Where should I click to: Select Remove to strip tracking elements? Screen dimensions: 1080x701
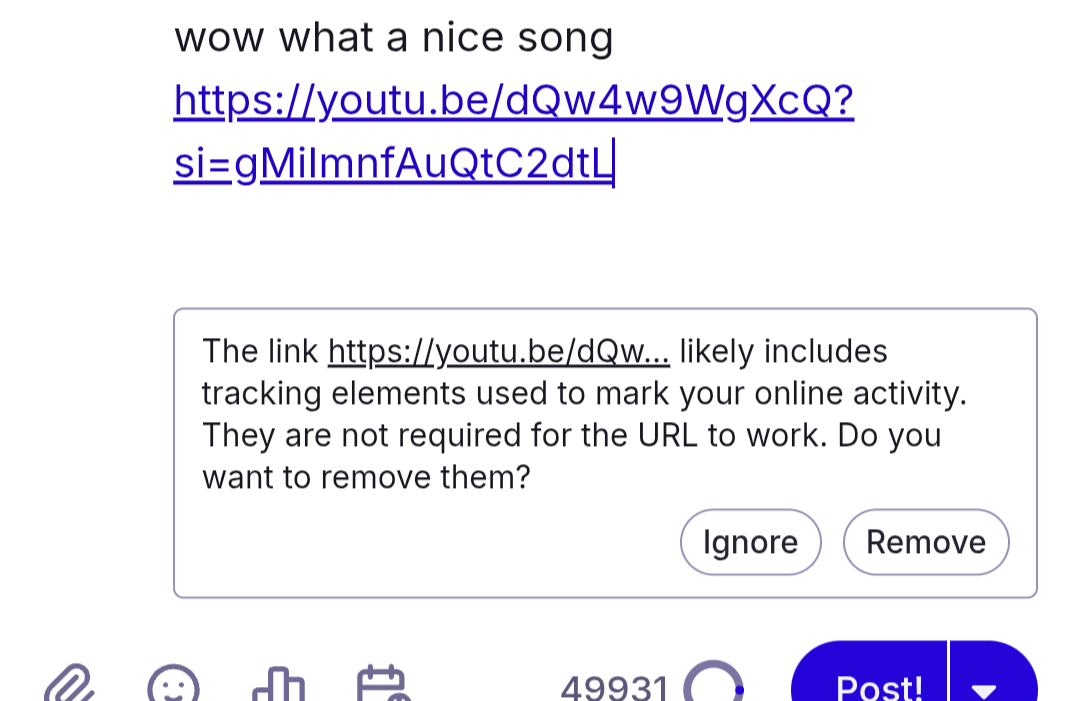point(926,542)
